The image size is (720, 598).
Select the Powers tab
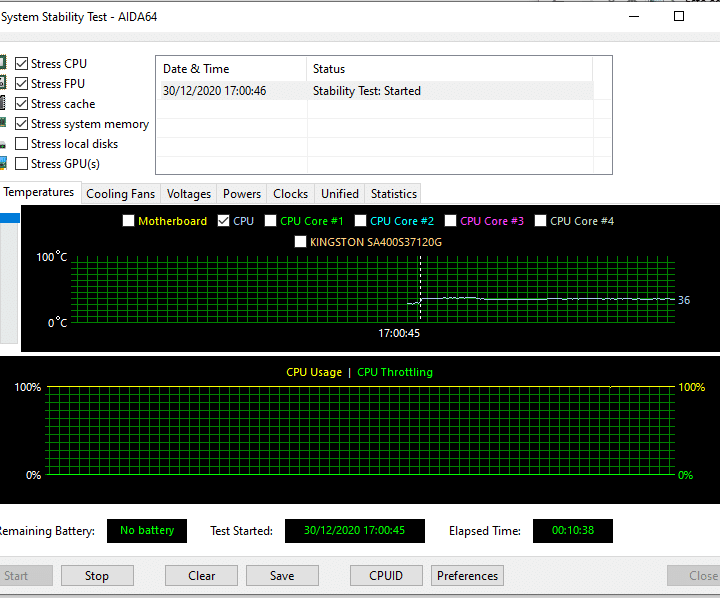[242, 194]
